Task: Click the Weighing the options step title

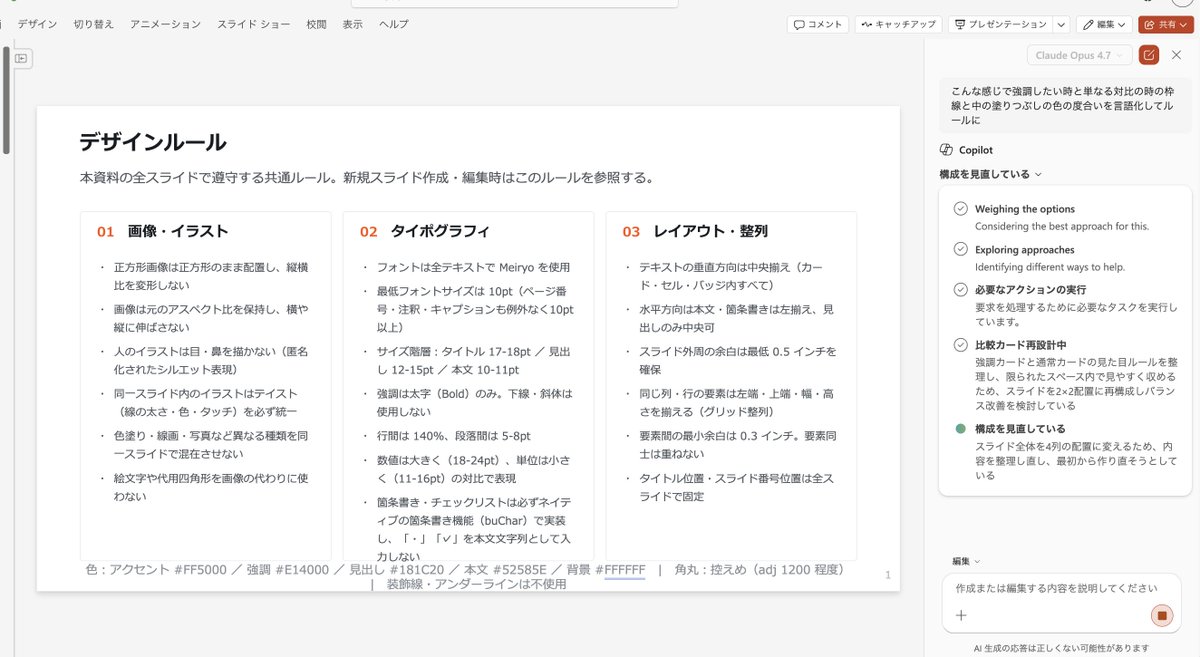Action: (1025, 209)
